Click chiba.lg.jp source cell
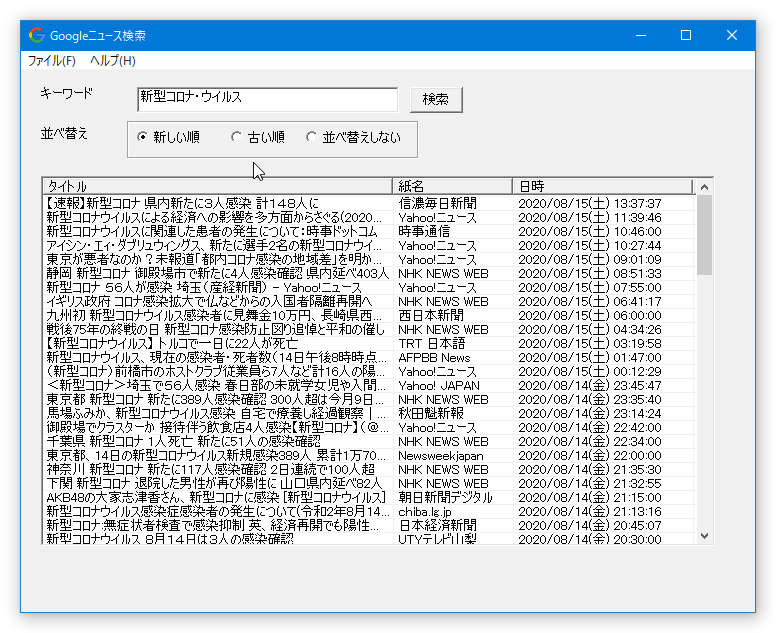Image resolution: width=776 pixels, height=633 pixels. (425, 511)
